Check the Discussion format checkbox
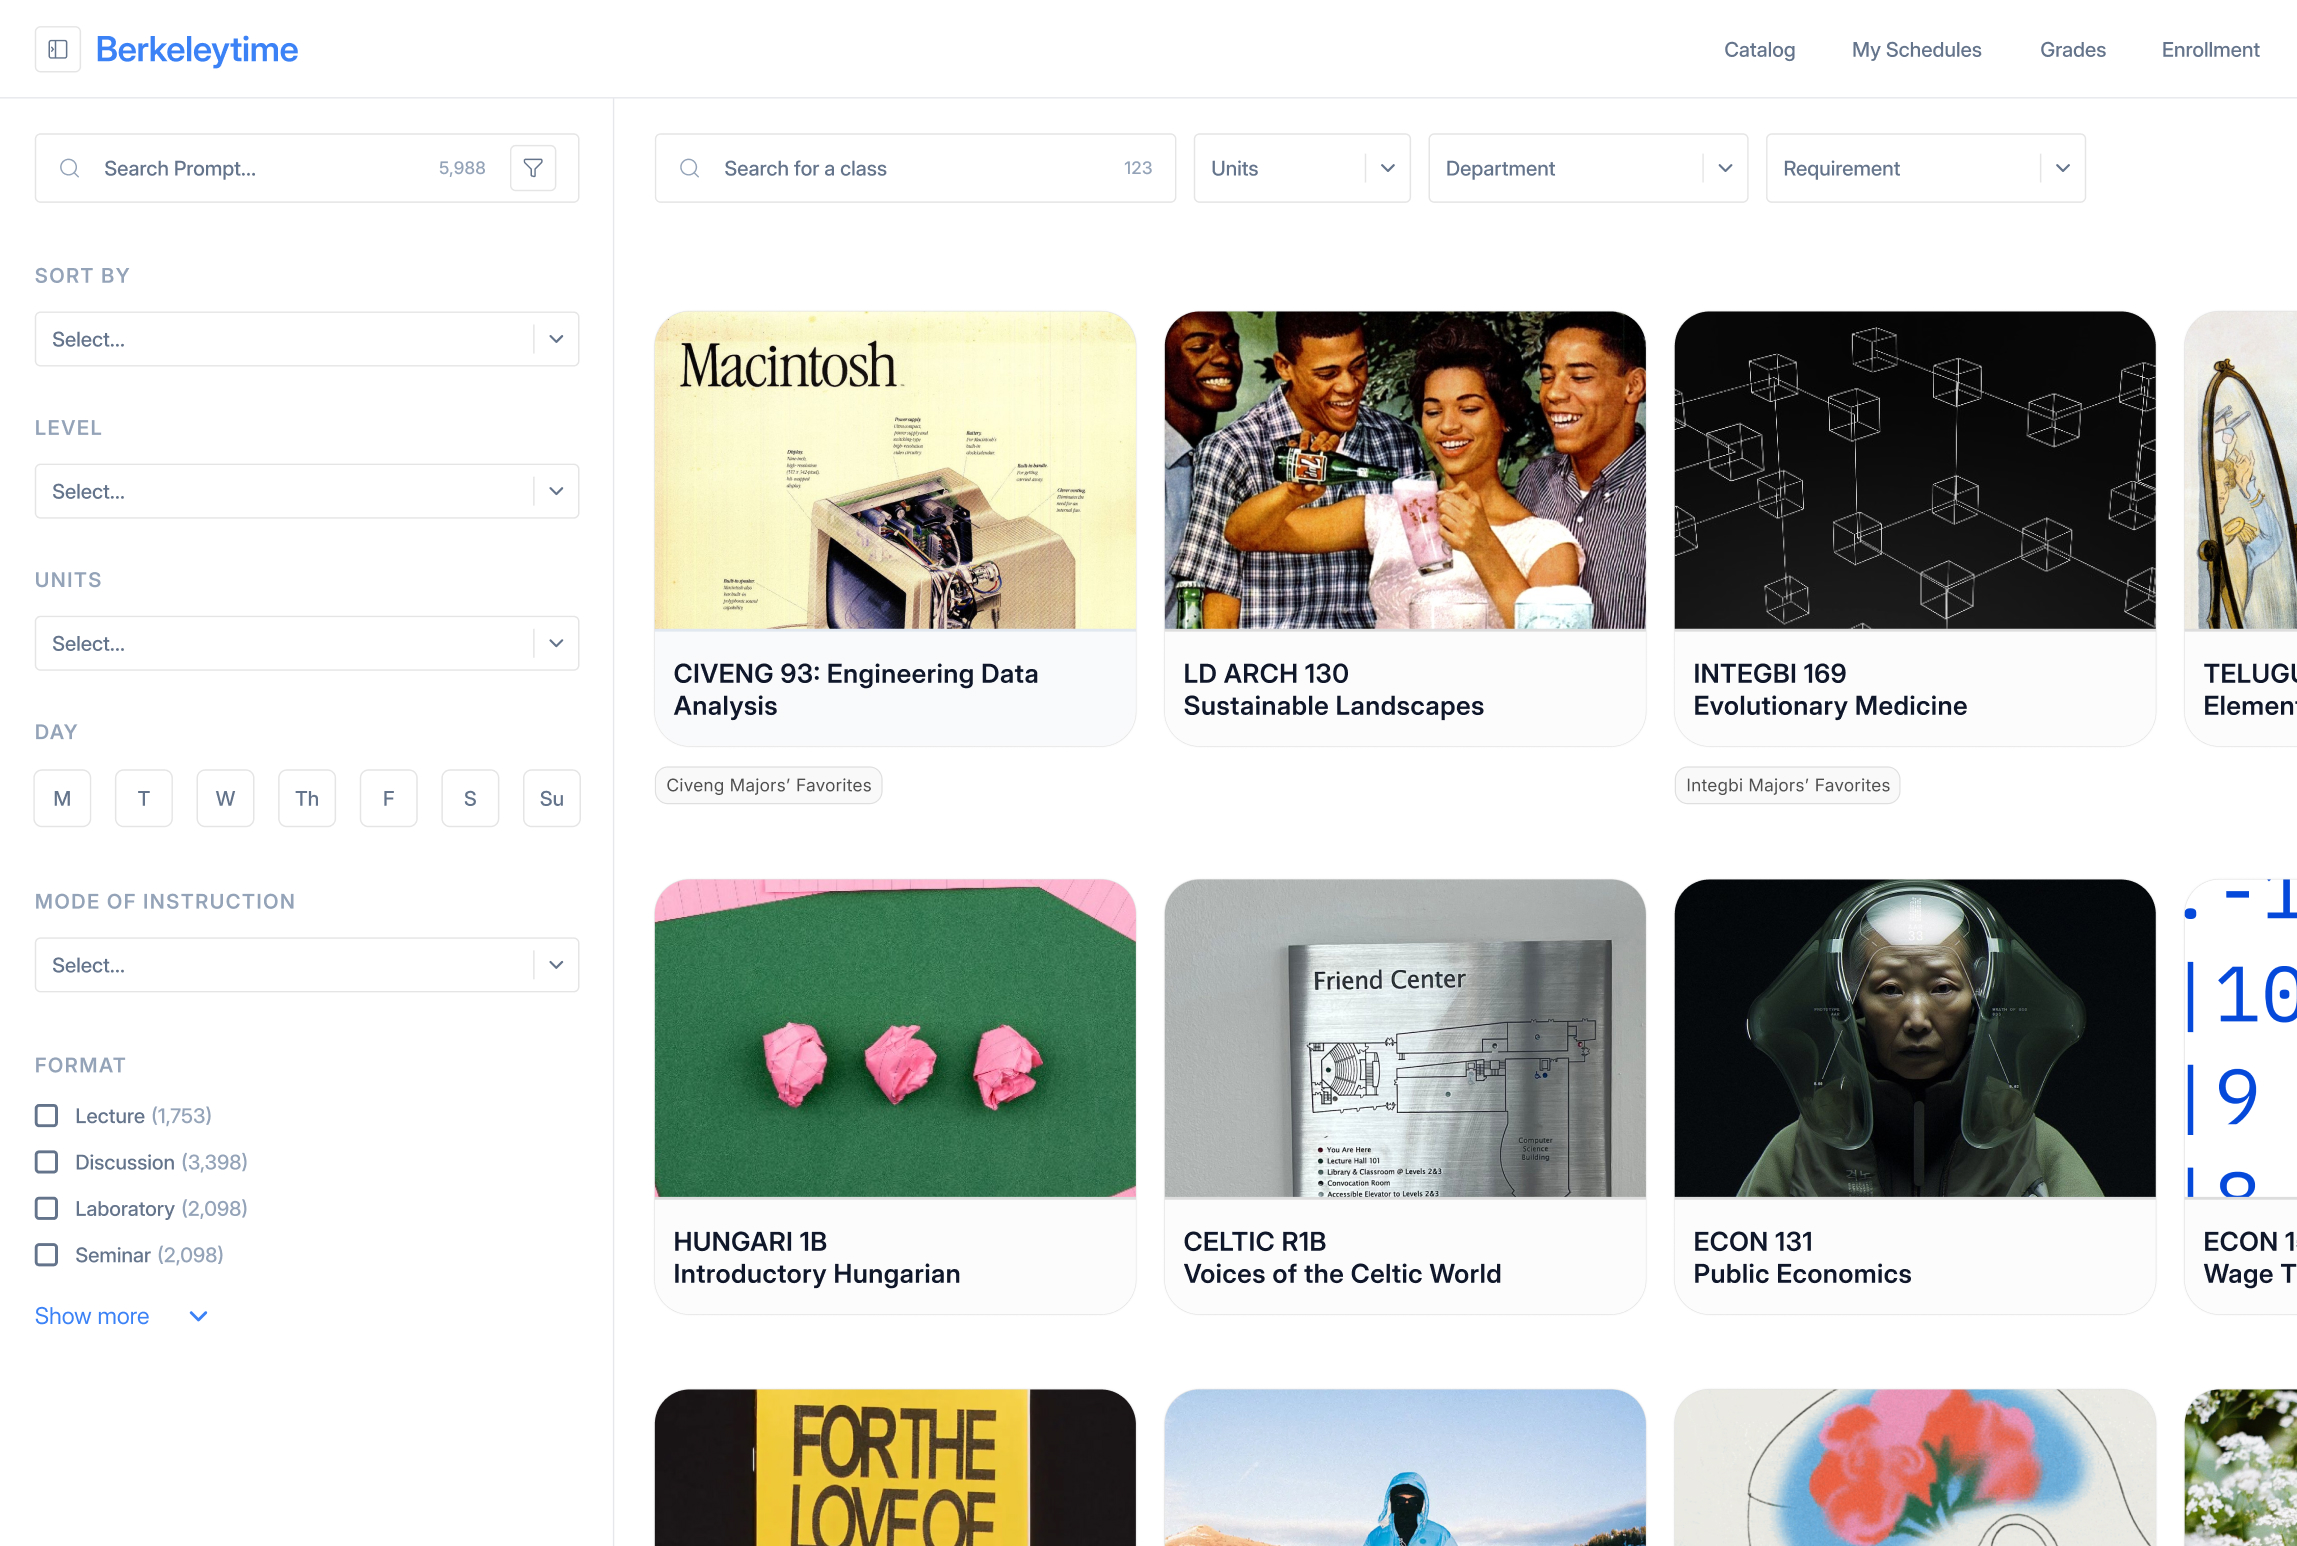 [46, 1162]
